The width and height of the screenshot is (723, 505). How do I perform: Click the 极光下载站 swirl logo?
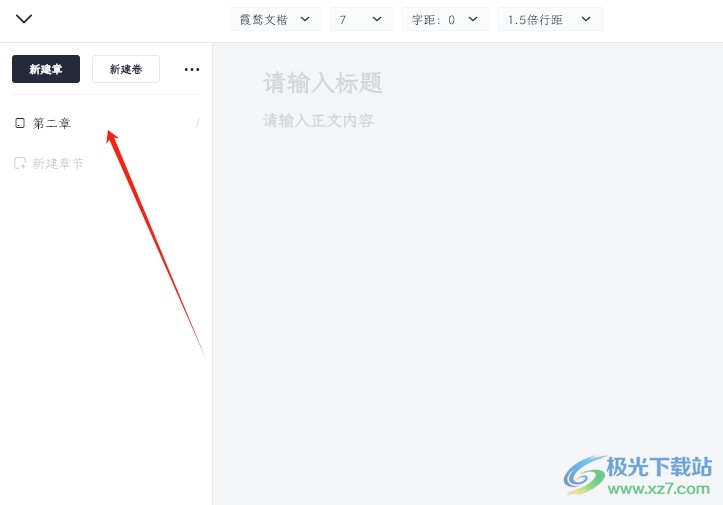[585, 475]
